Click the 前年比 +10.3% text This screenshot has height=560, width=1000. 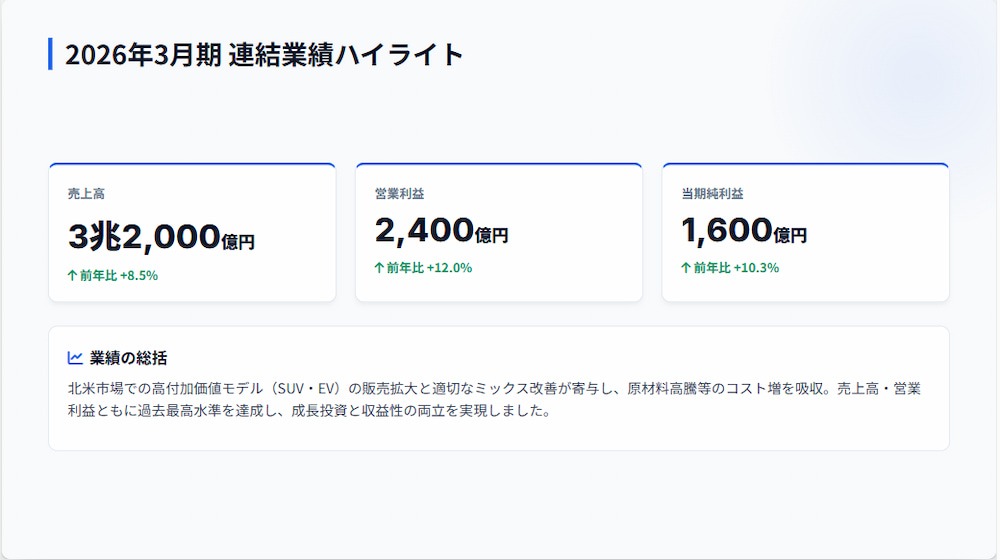(x=737, y=268)
